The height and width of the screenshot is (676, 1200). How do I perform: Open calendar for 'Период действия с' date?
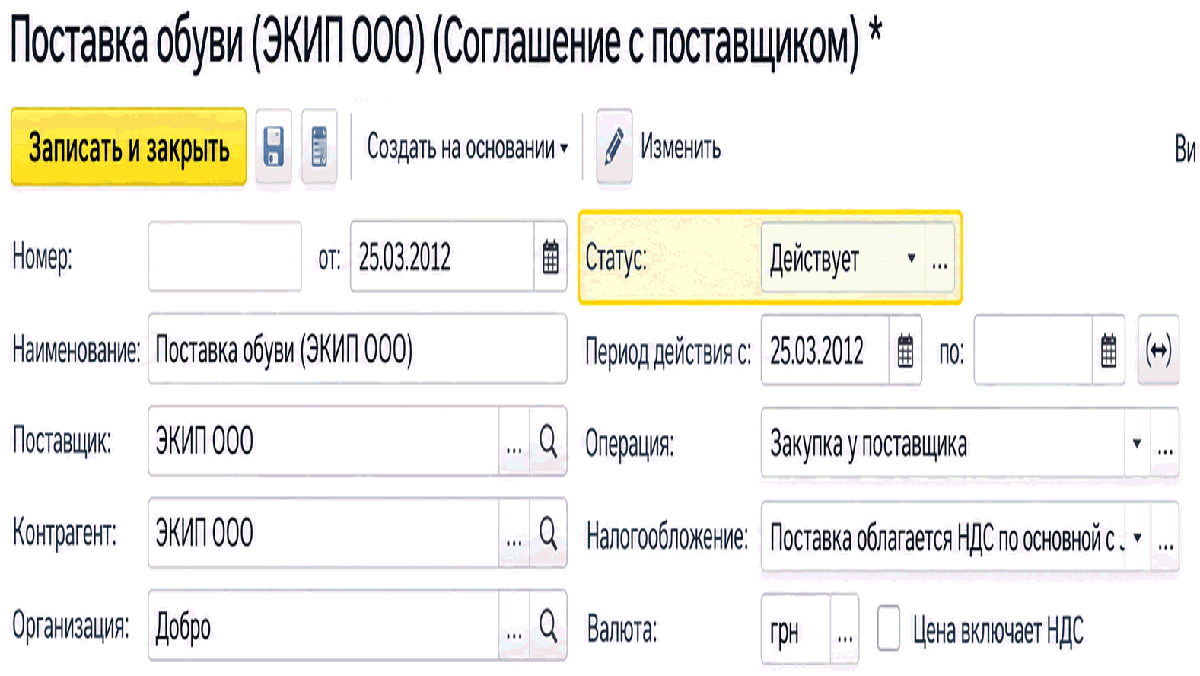click(x=905, y=351)
